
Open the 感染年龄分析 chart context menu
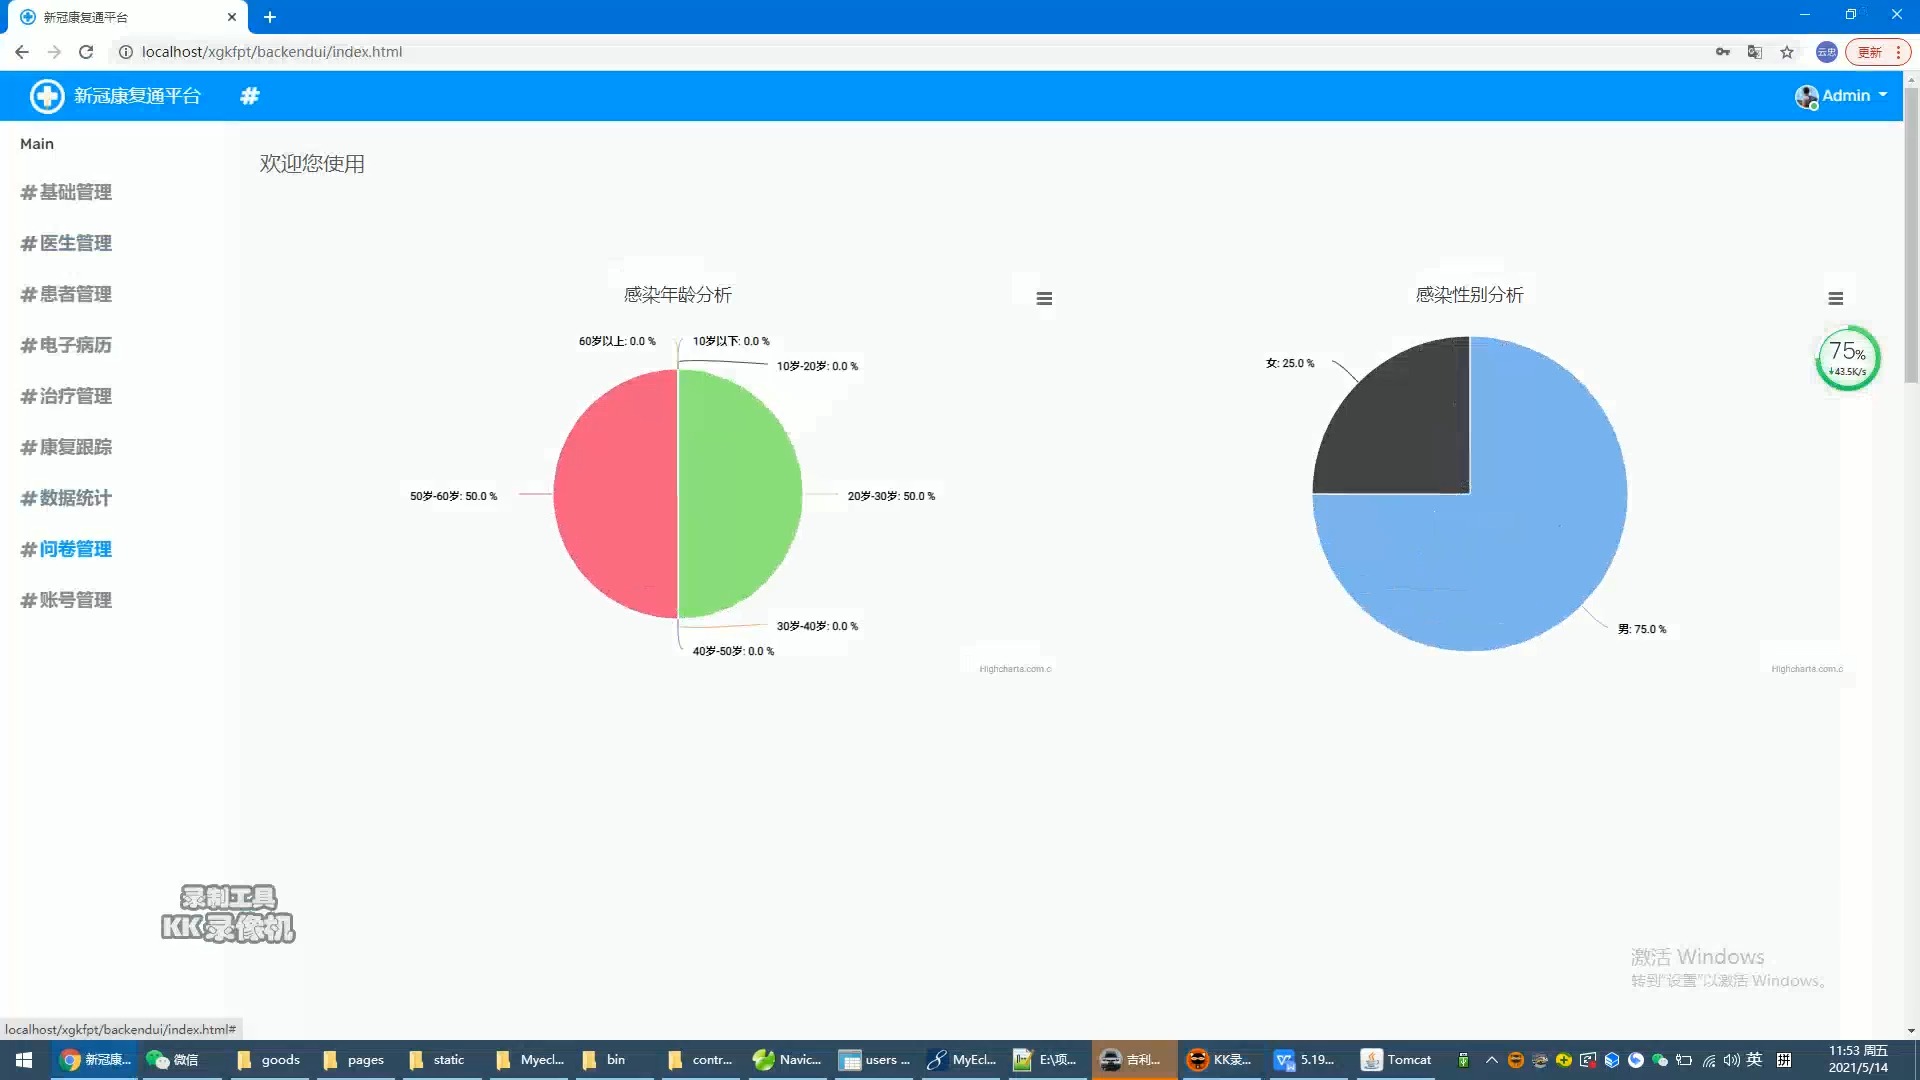(x=1044, y=298)
